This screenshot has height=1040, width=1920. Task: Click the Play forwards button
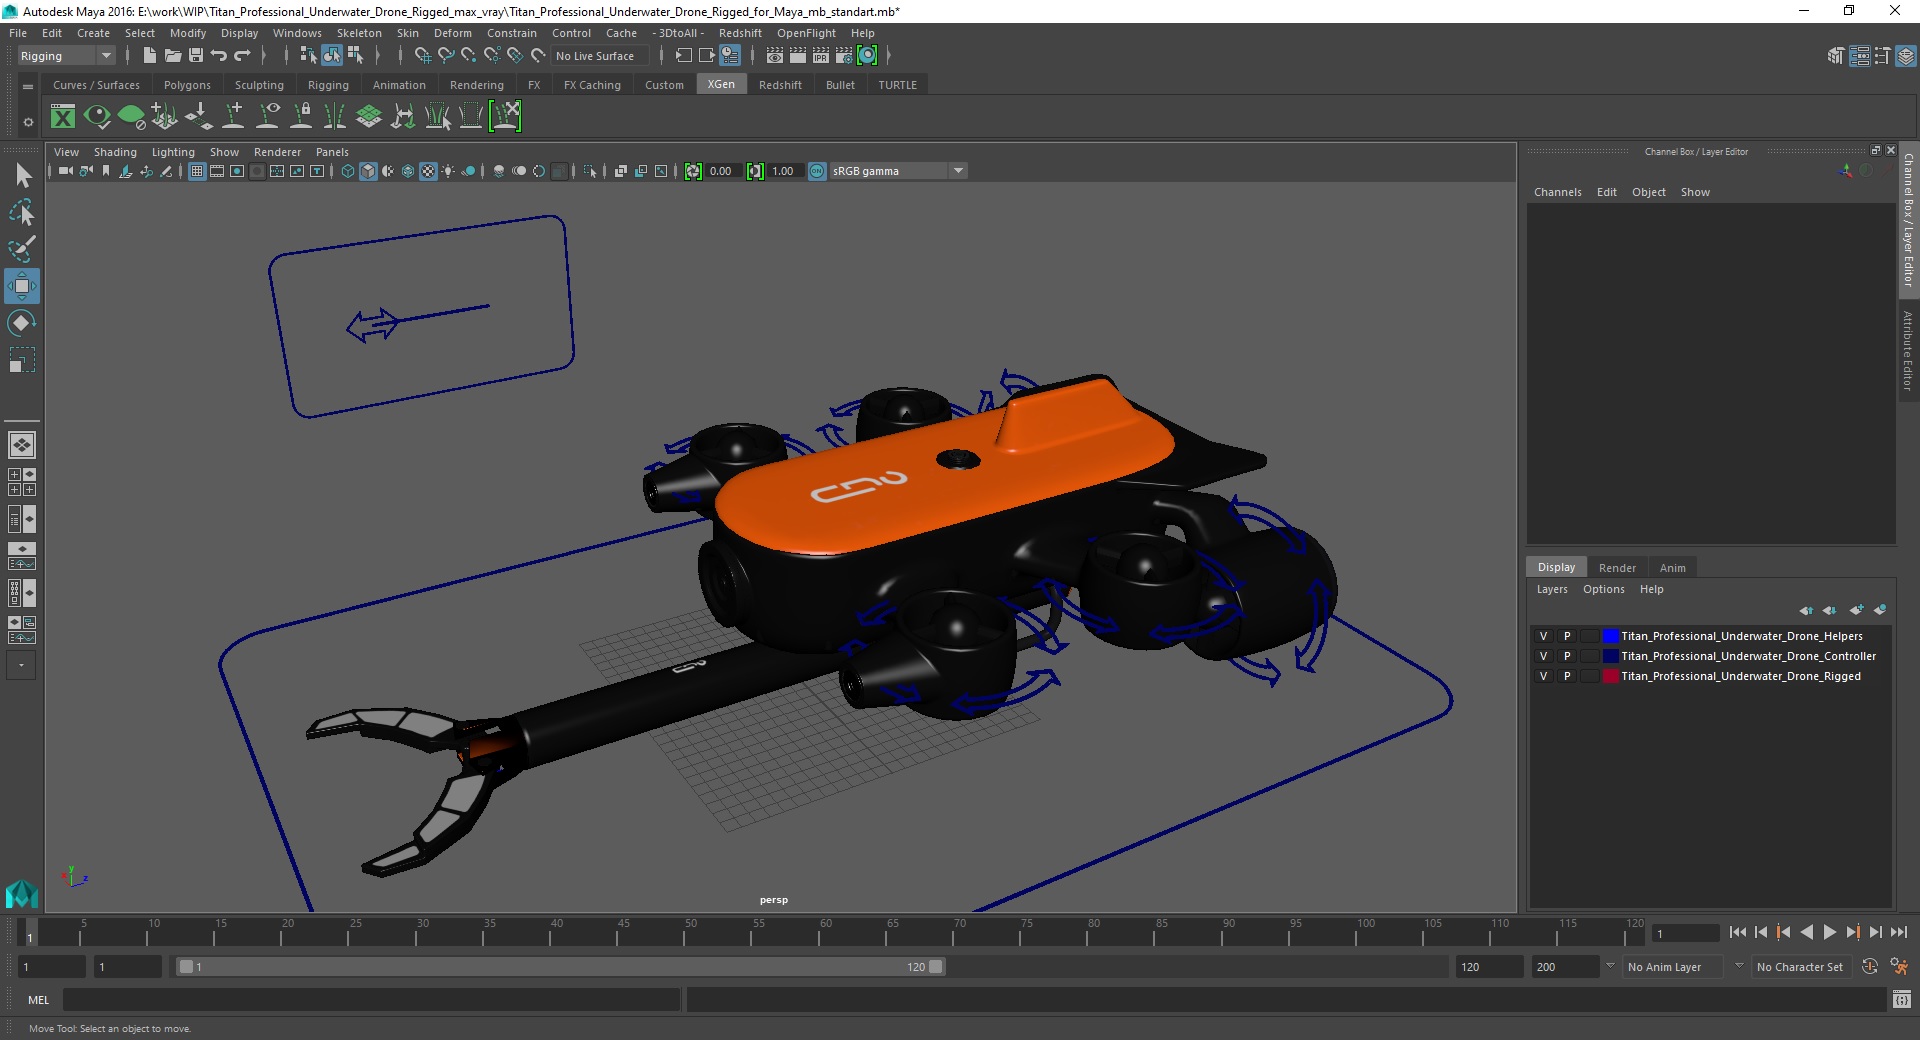(x=1829, y=932)
